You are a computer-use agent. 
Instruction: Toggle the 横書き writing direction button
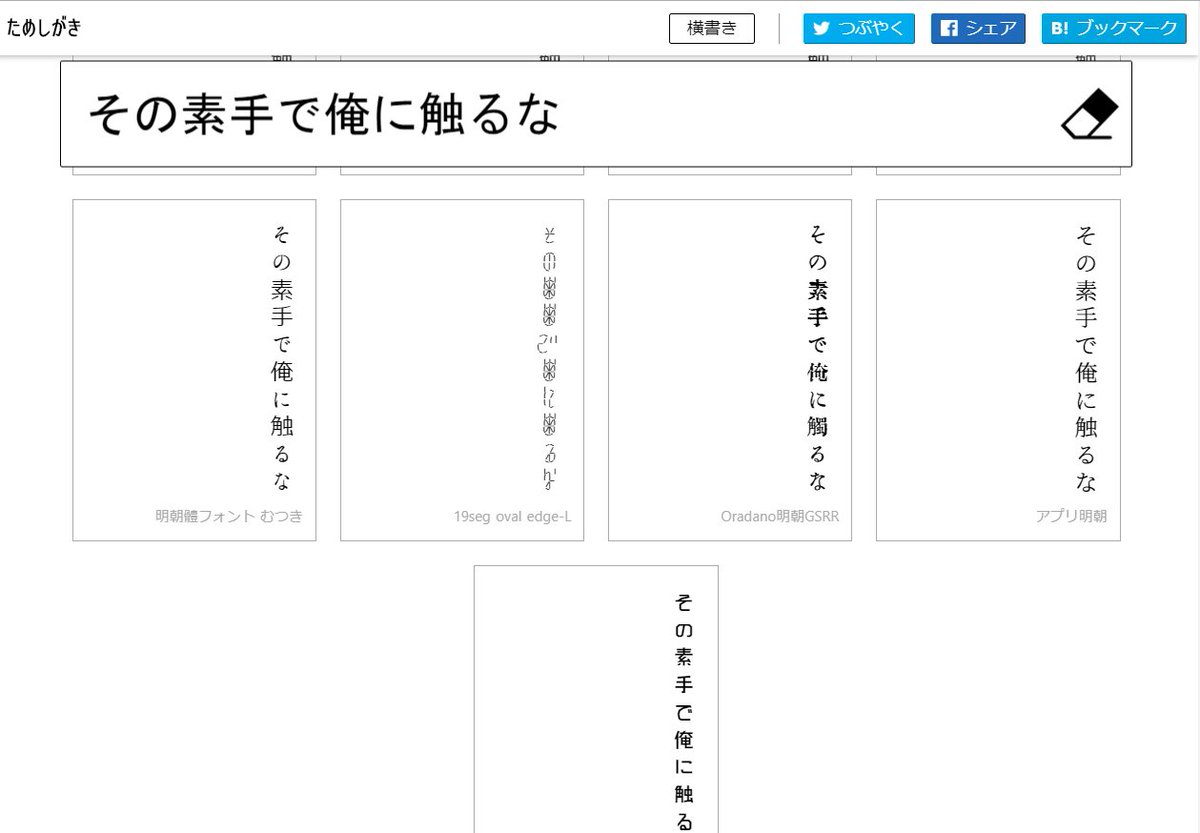click(712, 28)
